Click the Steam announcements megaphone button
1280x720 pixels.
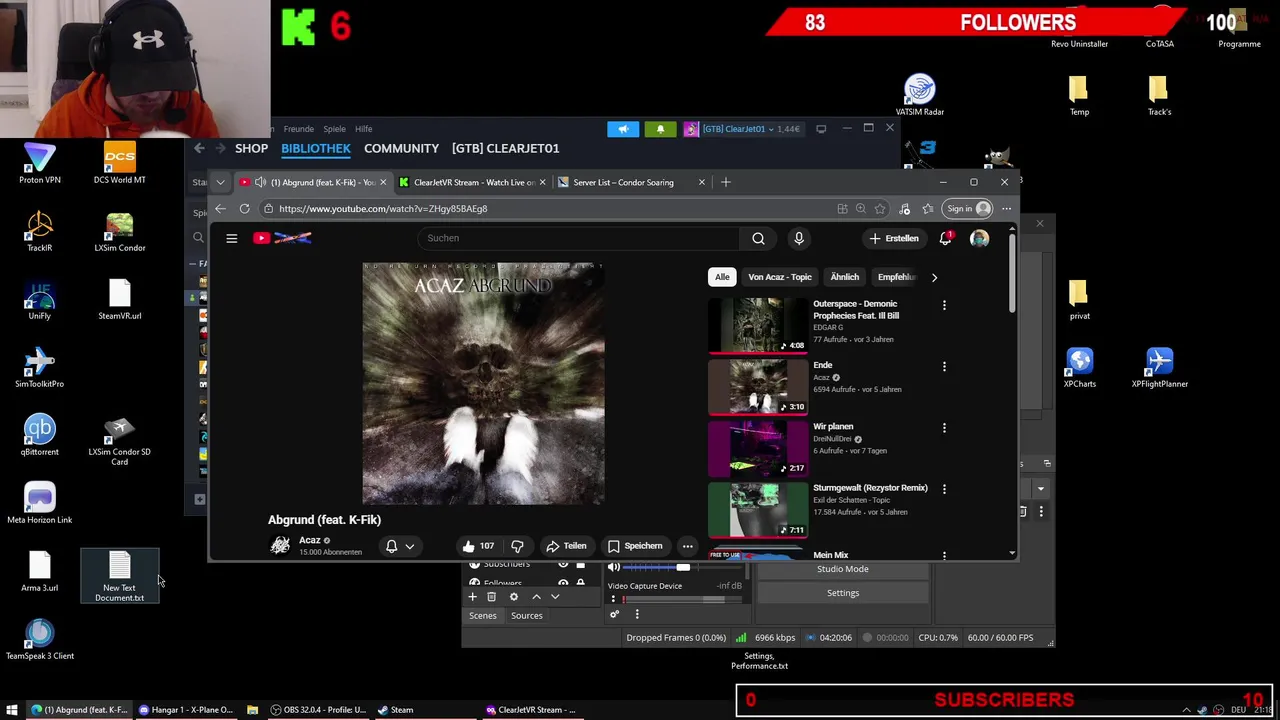tap(622, 129)
